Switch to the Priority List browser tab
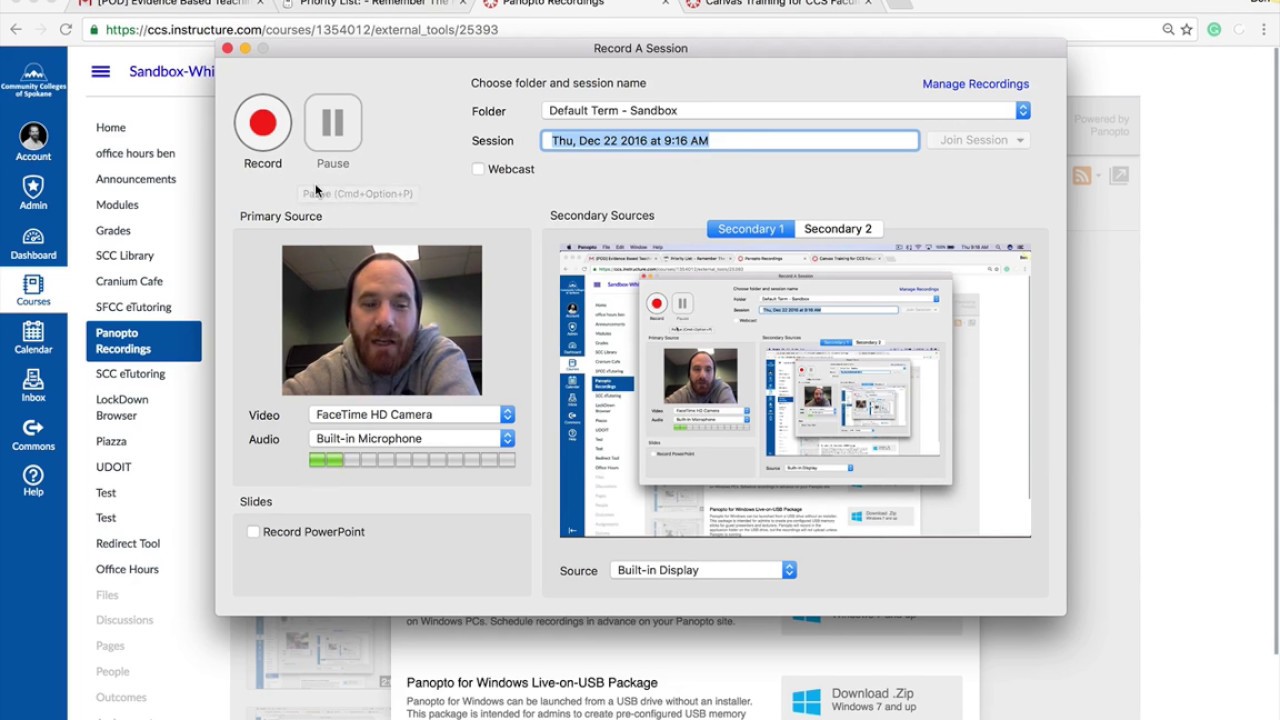1280x720 pixels. pos(375,5)
